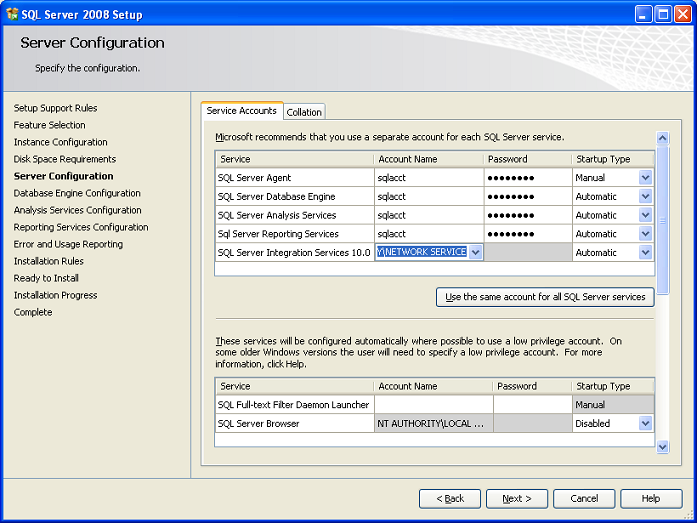Click 'Reporting Services Configuration' in the step list
The width and height of the screenshot is (697, 523).
tap(81, 227)
